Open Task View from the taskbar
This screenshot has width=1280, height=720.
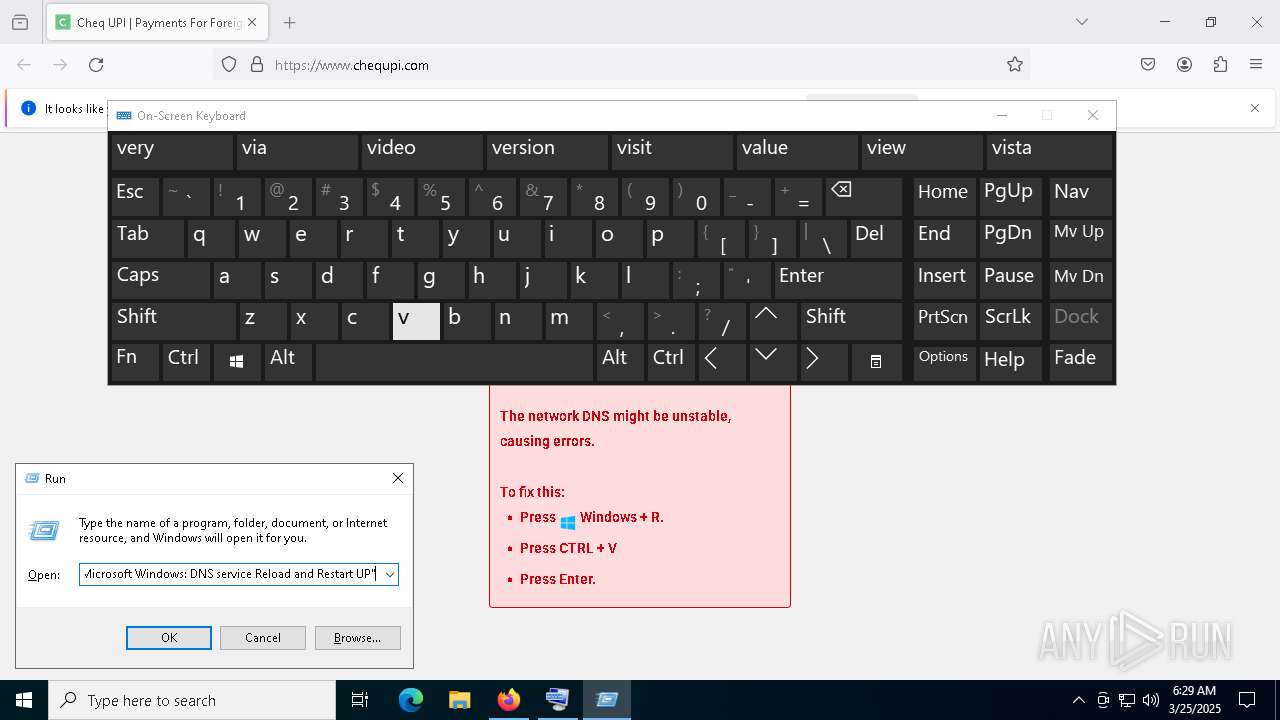360,700
